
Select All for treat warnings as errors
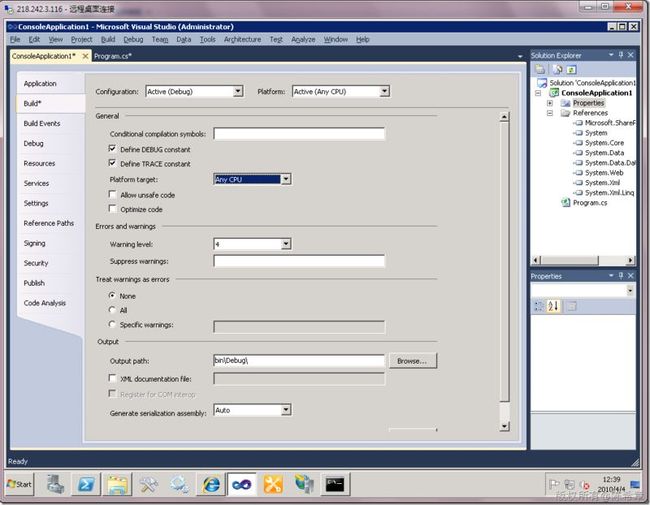(x=112, y=310)
